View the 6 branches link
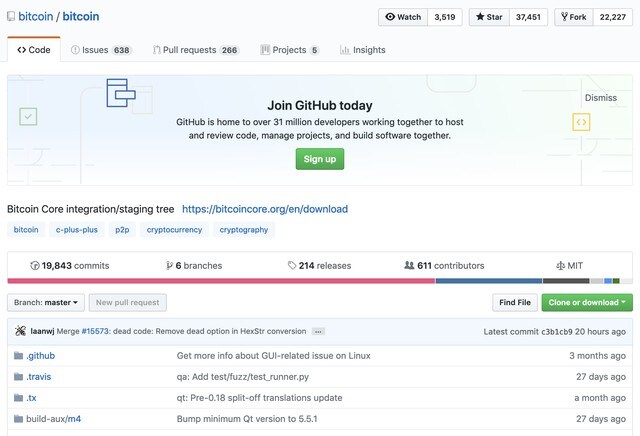 [x=194, y=266]
